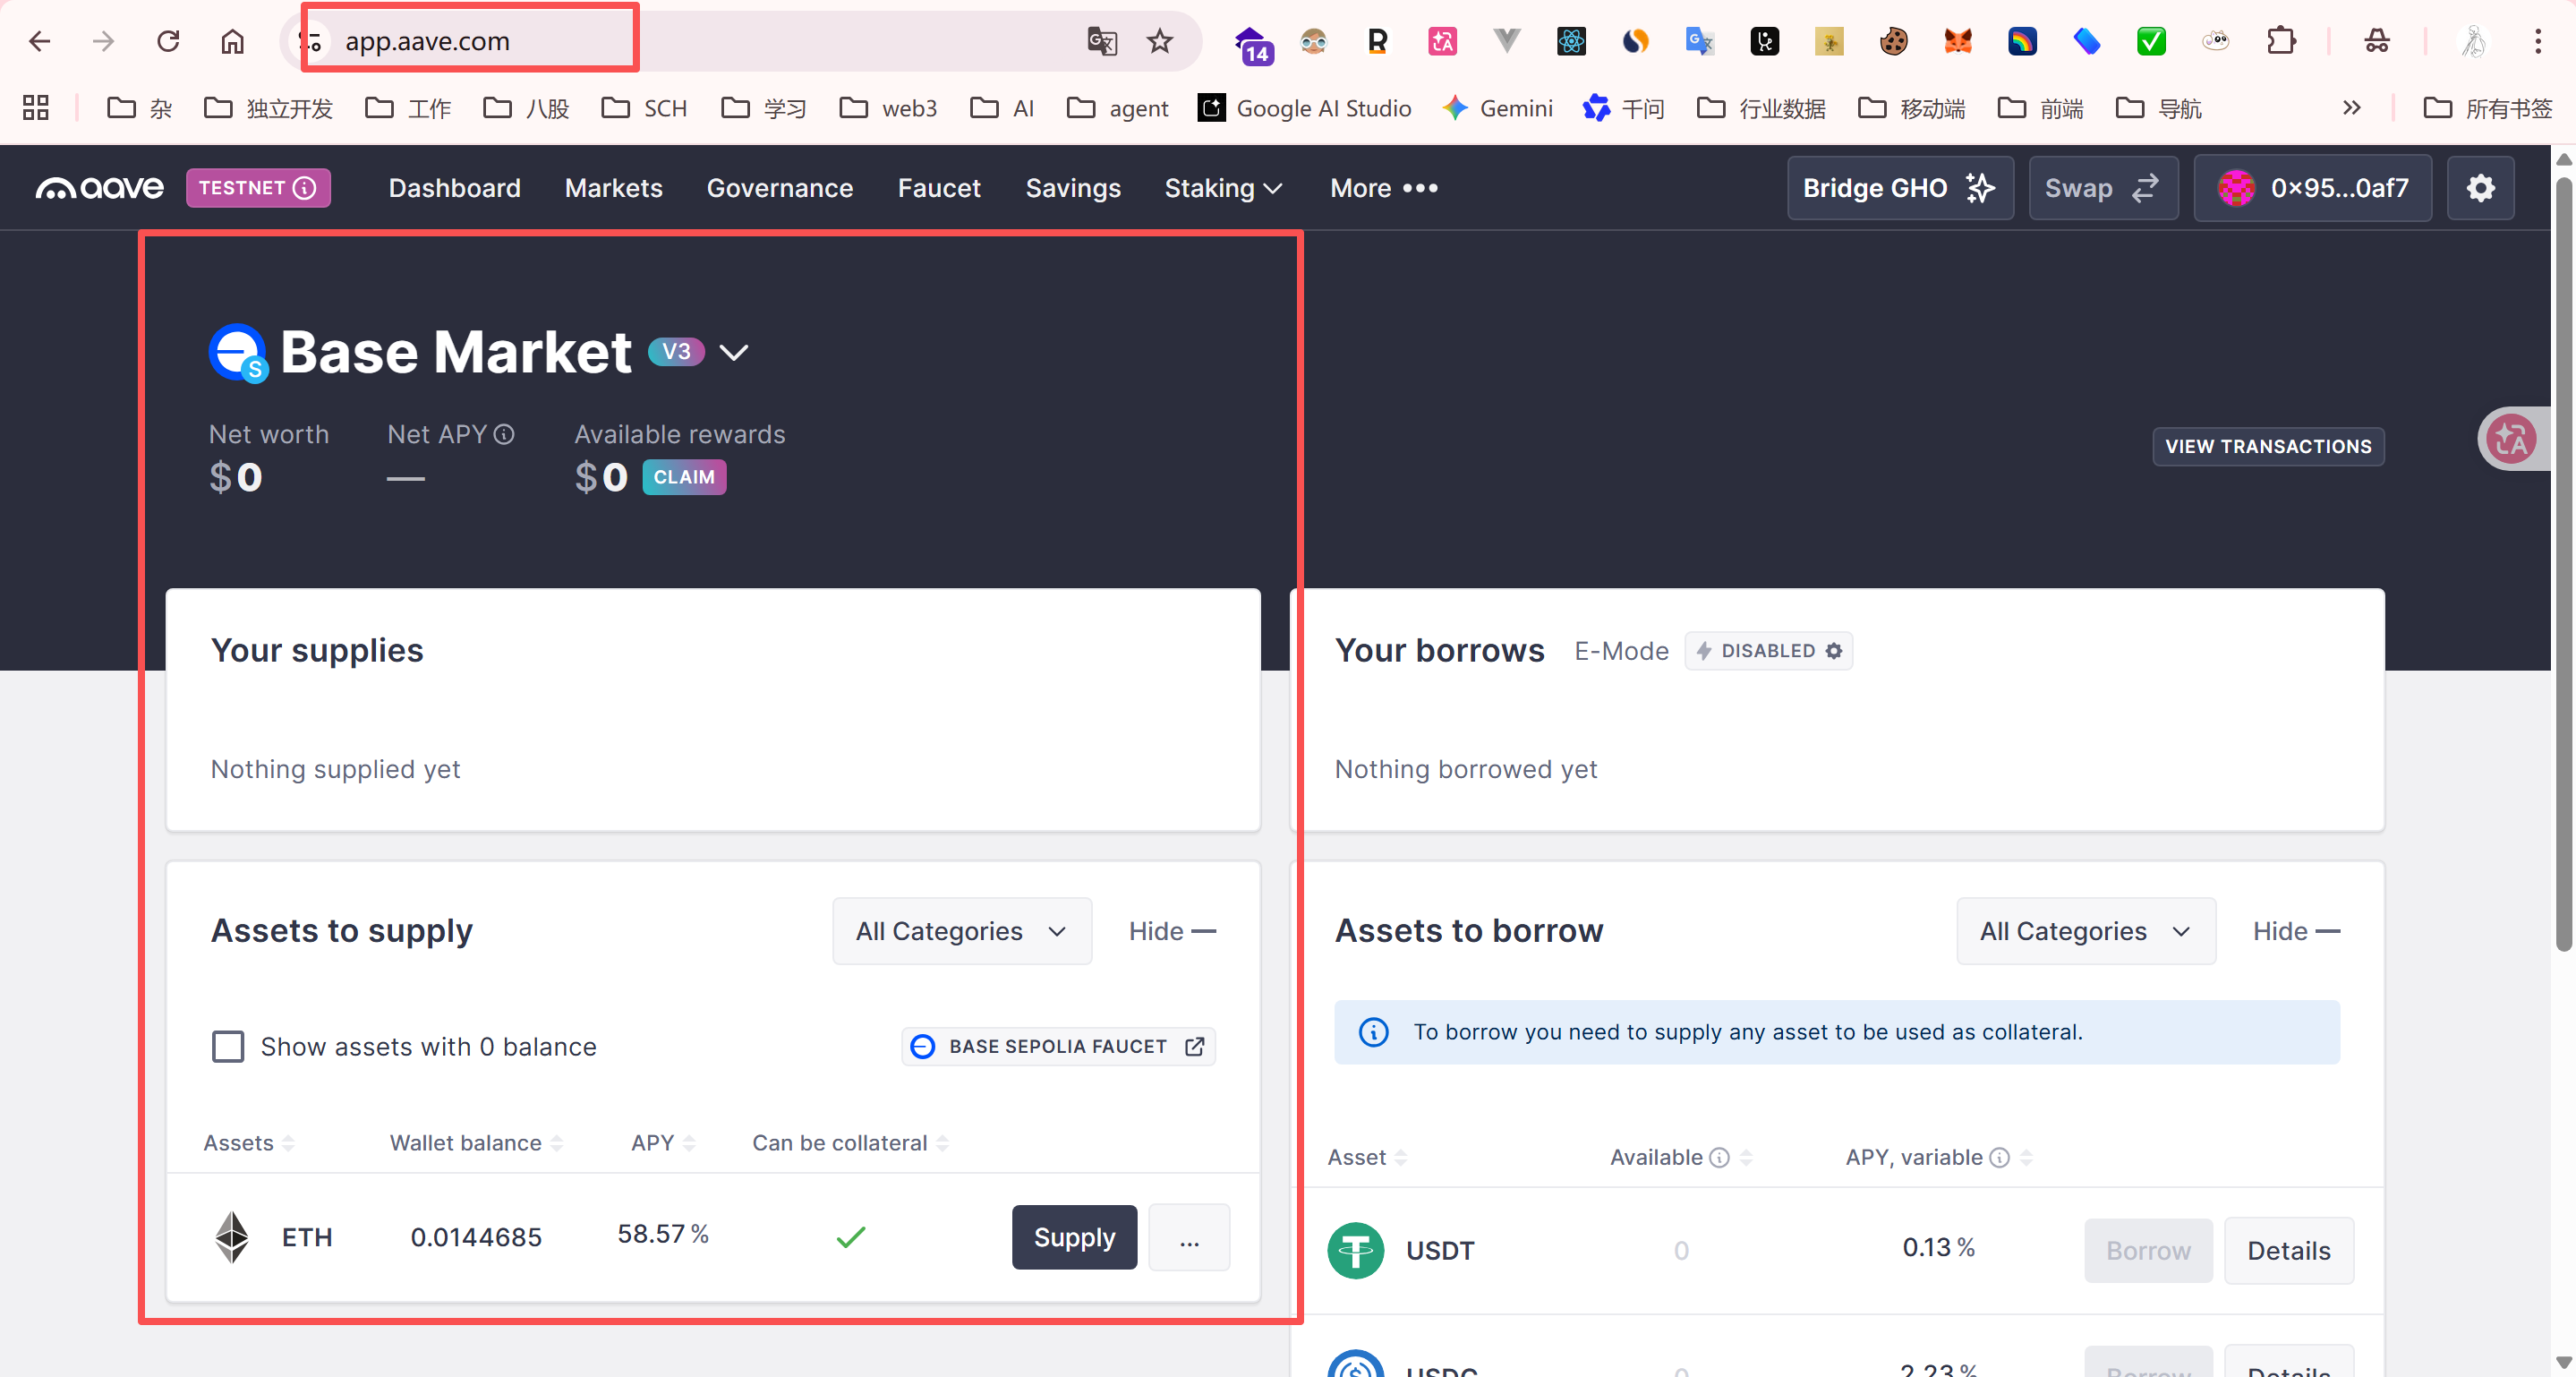Bookmark page with star icon

click(x=1159, y=41)
